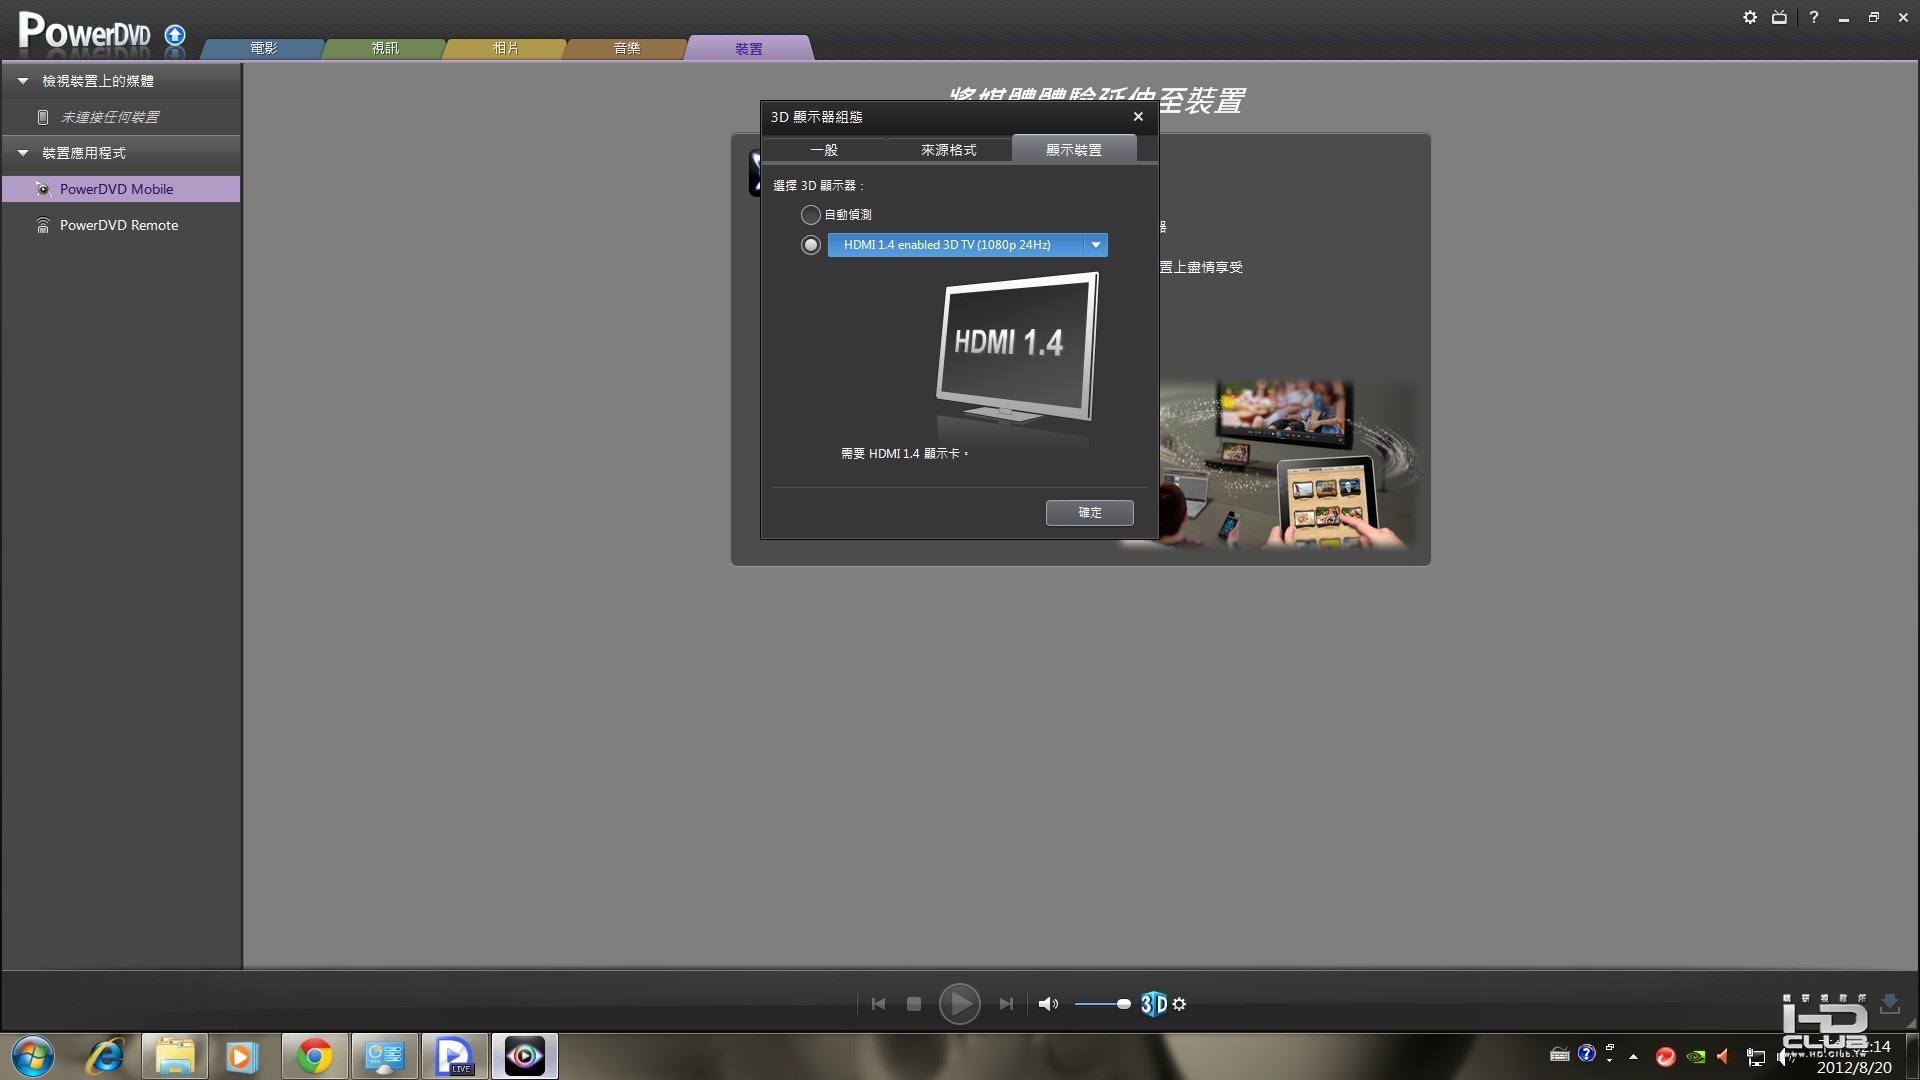
Task: Open the 電影 main tab
Action: (263, 48)
